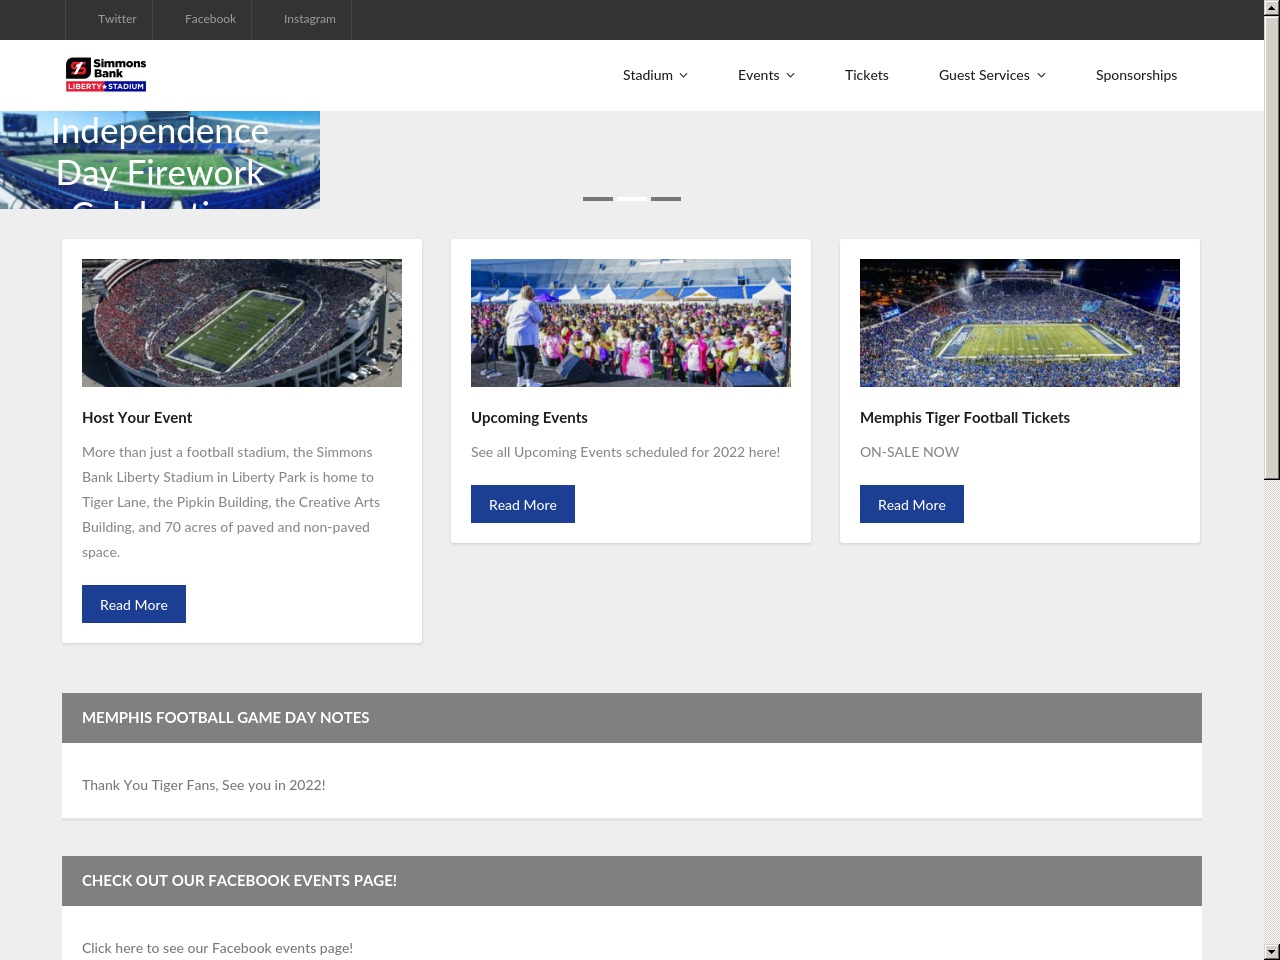The width and height of the screenshot is (1280, 960).
Task: Expand the Stadium menu chevron
Action: tap(684, 75)
